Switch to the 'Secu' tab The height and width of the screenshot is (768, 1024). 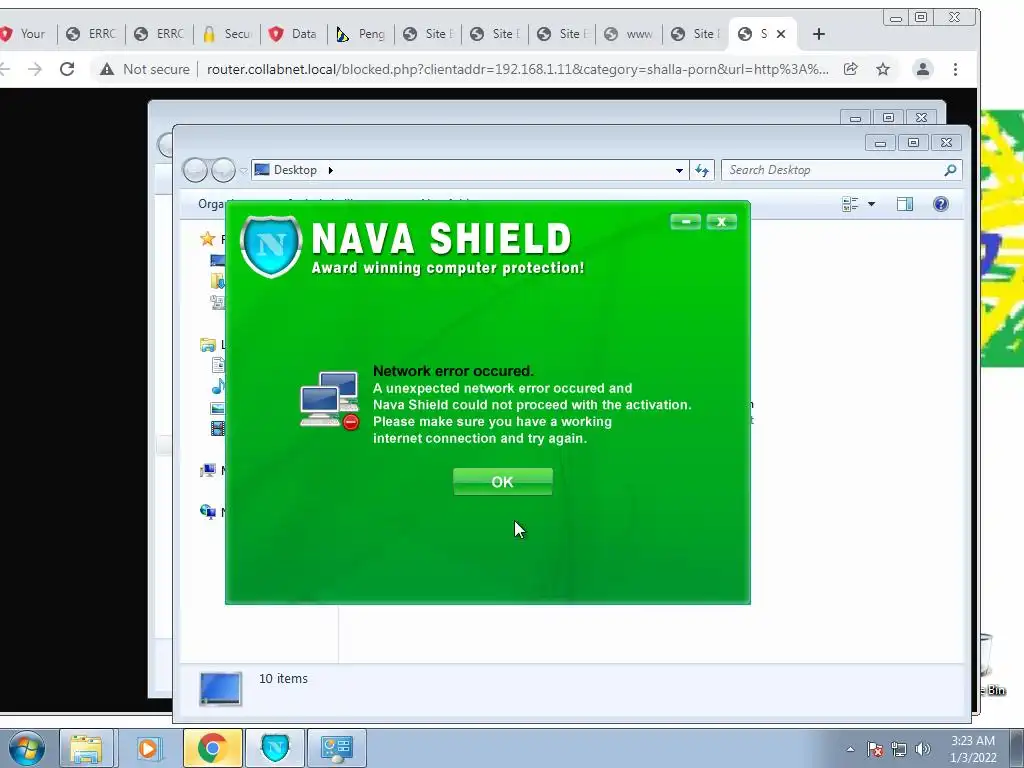(x=227, y=34)
